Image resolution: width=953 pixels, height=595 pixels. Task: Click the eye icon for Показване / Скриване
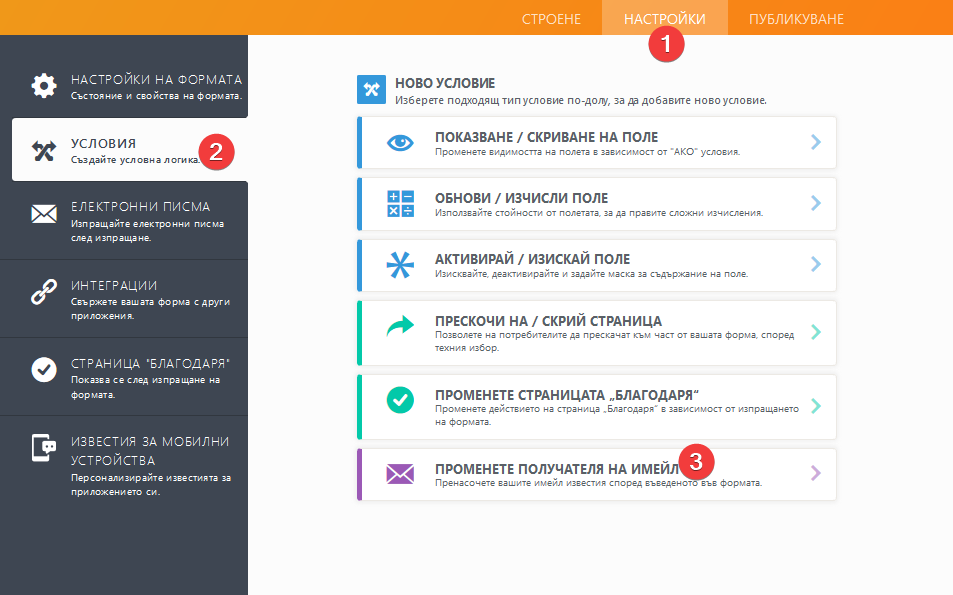pos(400,142)
